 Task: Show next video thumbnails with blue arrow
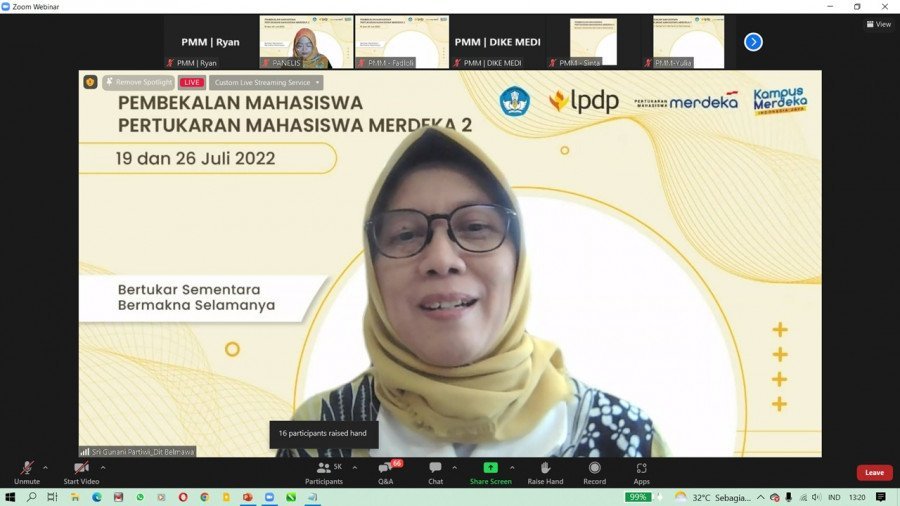(753, 42)
